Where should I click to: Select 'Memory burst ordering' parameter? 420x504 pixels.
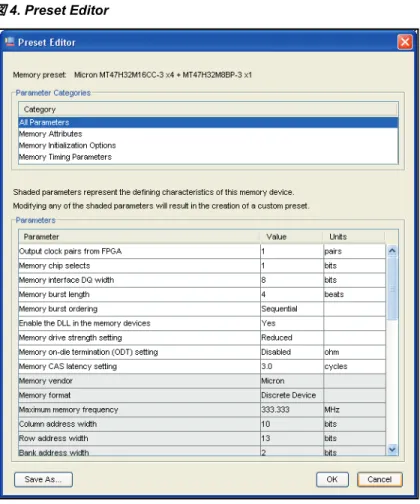[x=139, y=309]
